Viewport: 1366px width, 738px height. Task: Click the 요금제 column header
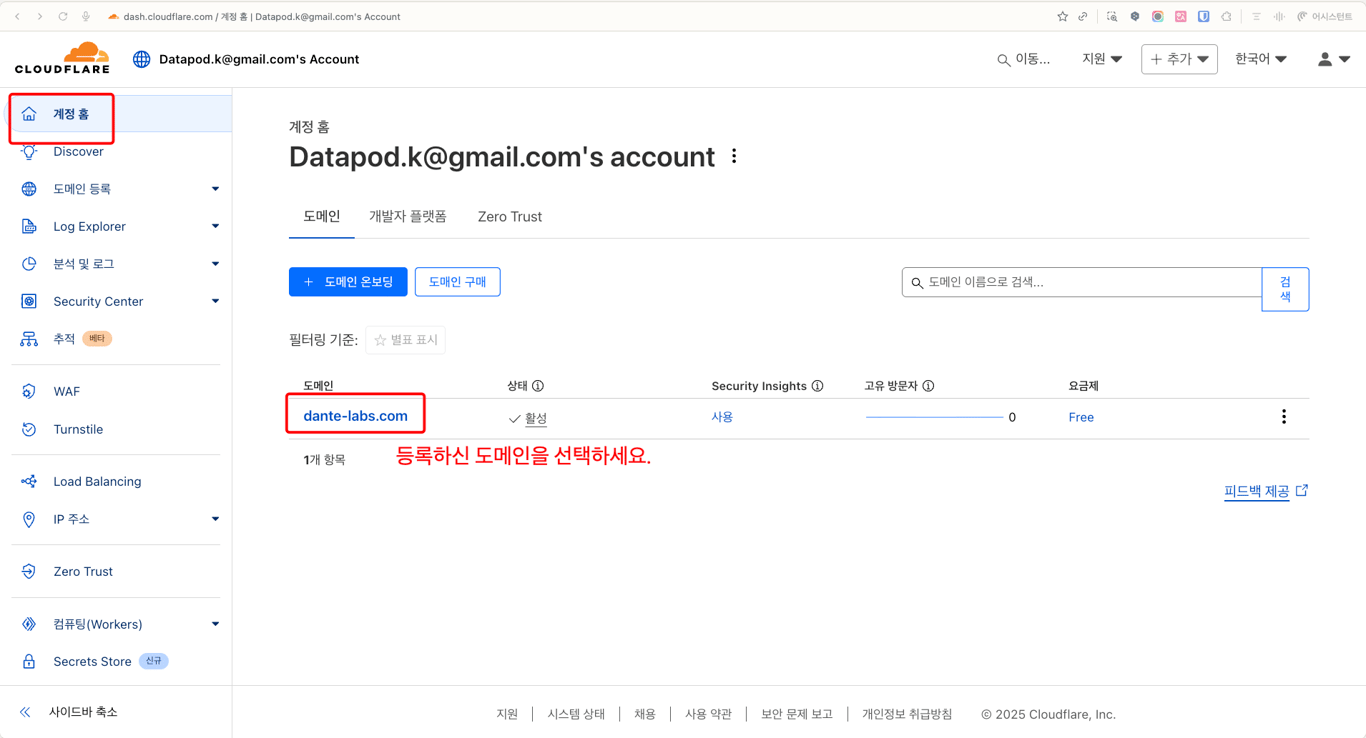click(1083, 386)
